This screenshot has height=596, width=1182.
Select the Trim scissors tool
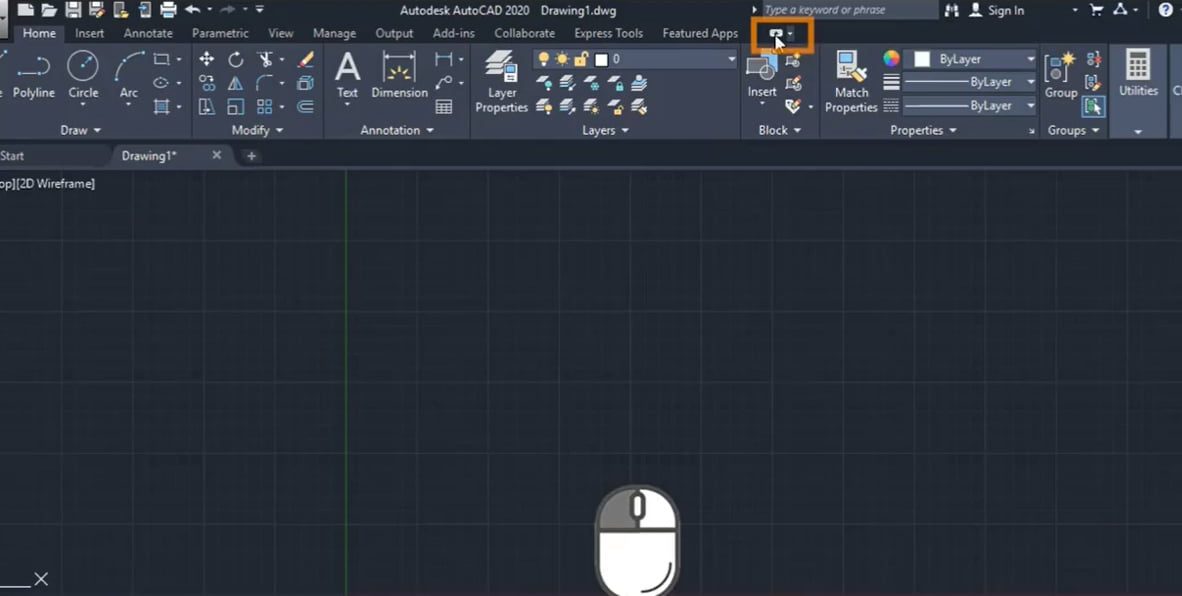click(x=265, y=59)
